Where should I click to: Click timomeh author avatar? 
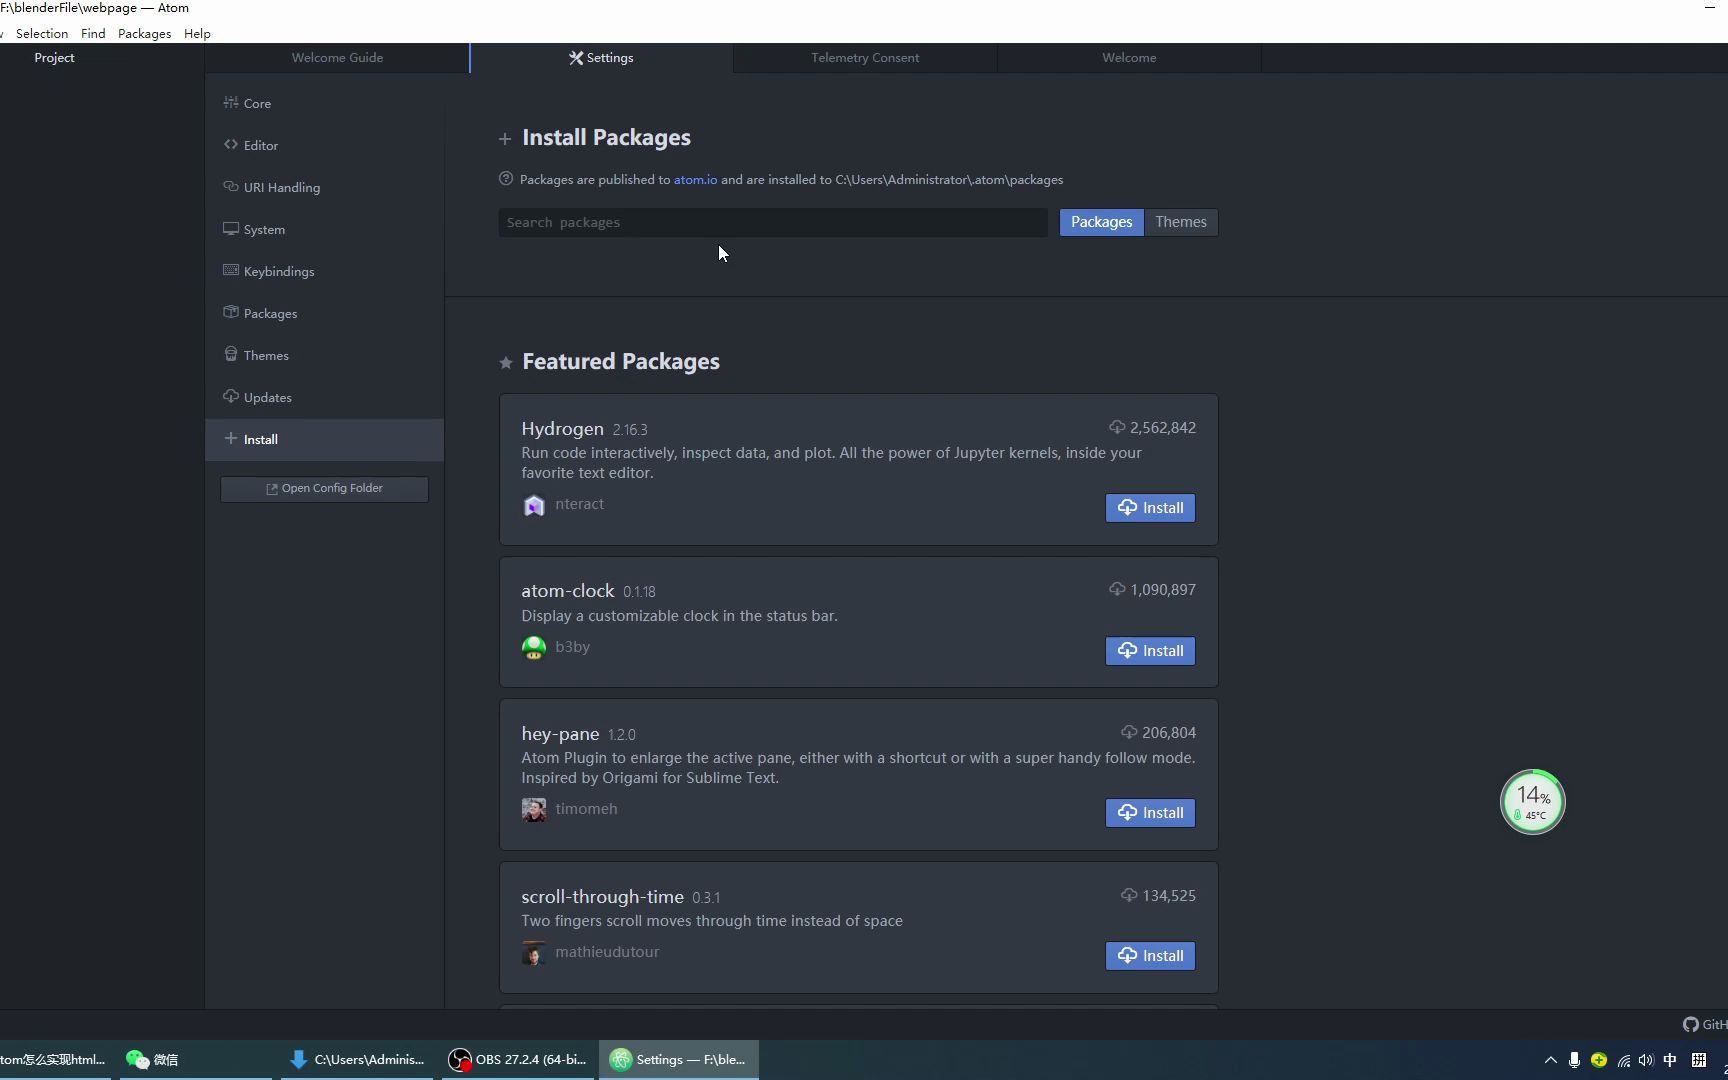click(534, 810)
